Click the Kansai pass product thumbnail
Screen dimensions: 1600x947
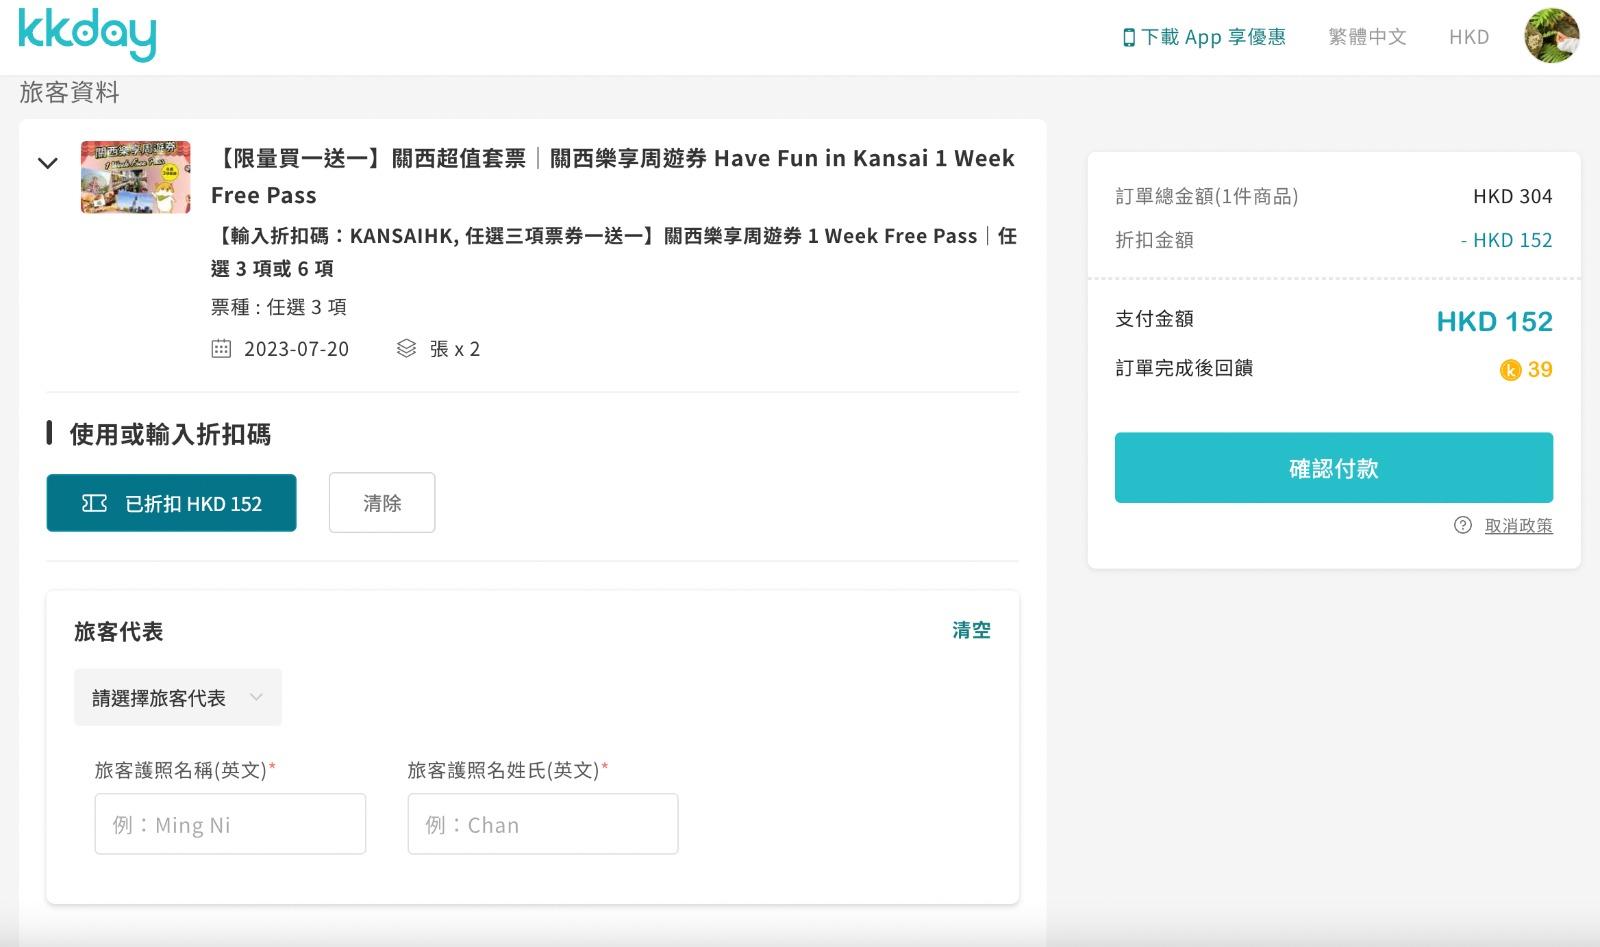[x=136, y=177]
